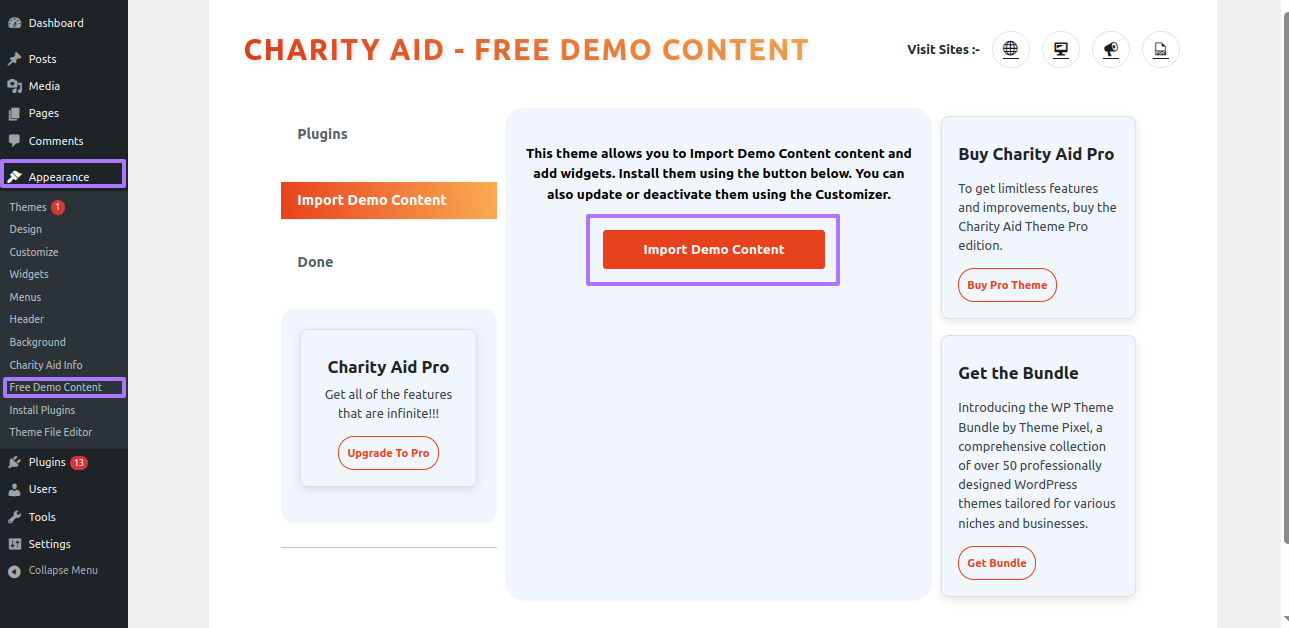Open the document file icon link
The image size is (1289, 628).
point(1161,49)
